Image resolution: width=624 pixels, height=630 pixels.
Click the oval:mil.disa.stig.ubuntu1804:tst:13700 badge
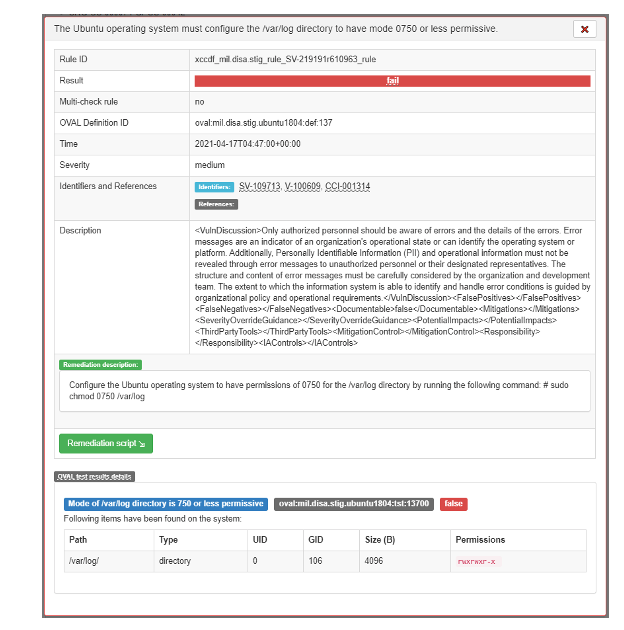tap(354, 504)
